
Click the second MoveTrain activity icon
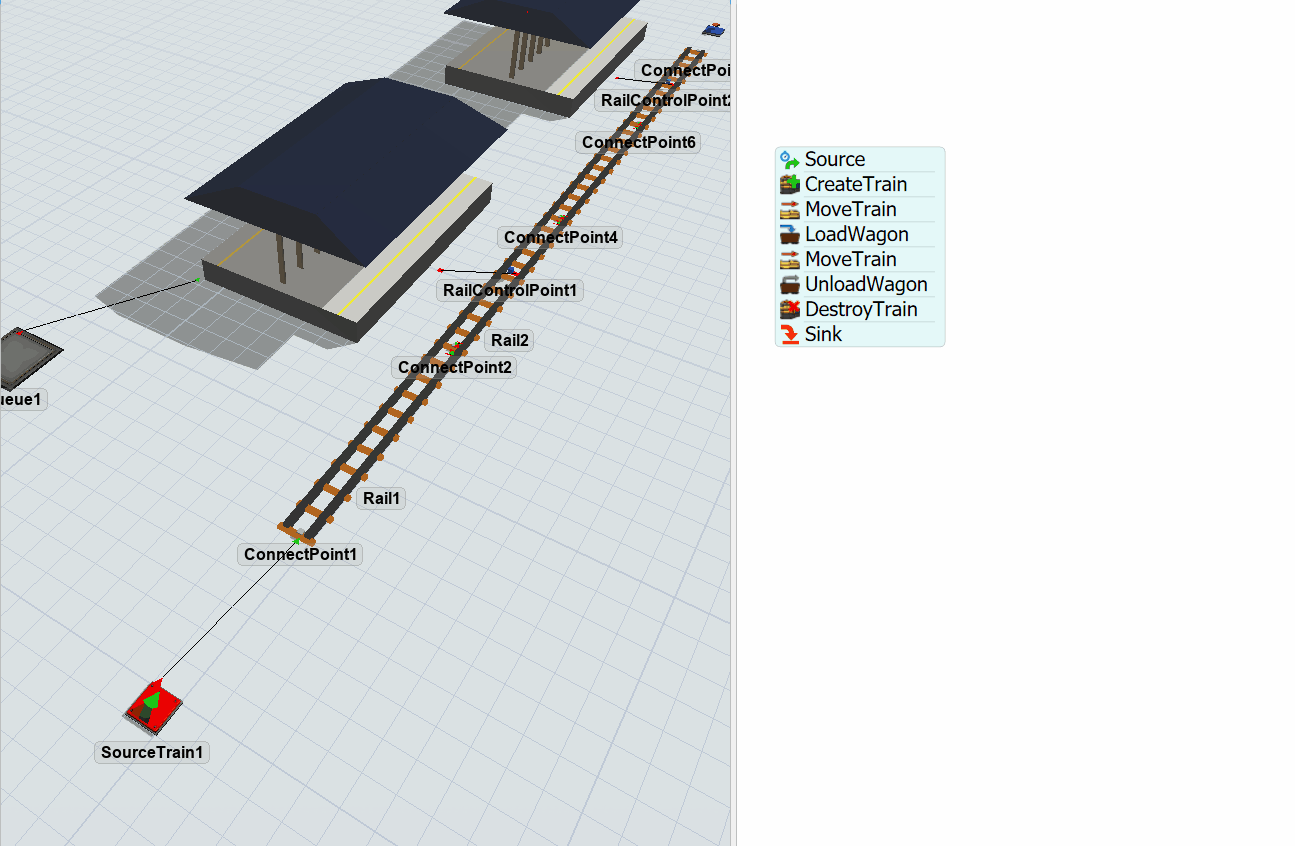[790, 260]
